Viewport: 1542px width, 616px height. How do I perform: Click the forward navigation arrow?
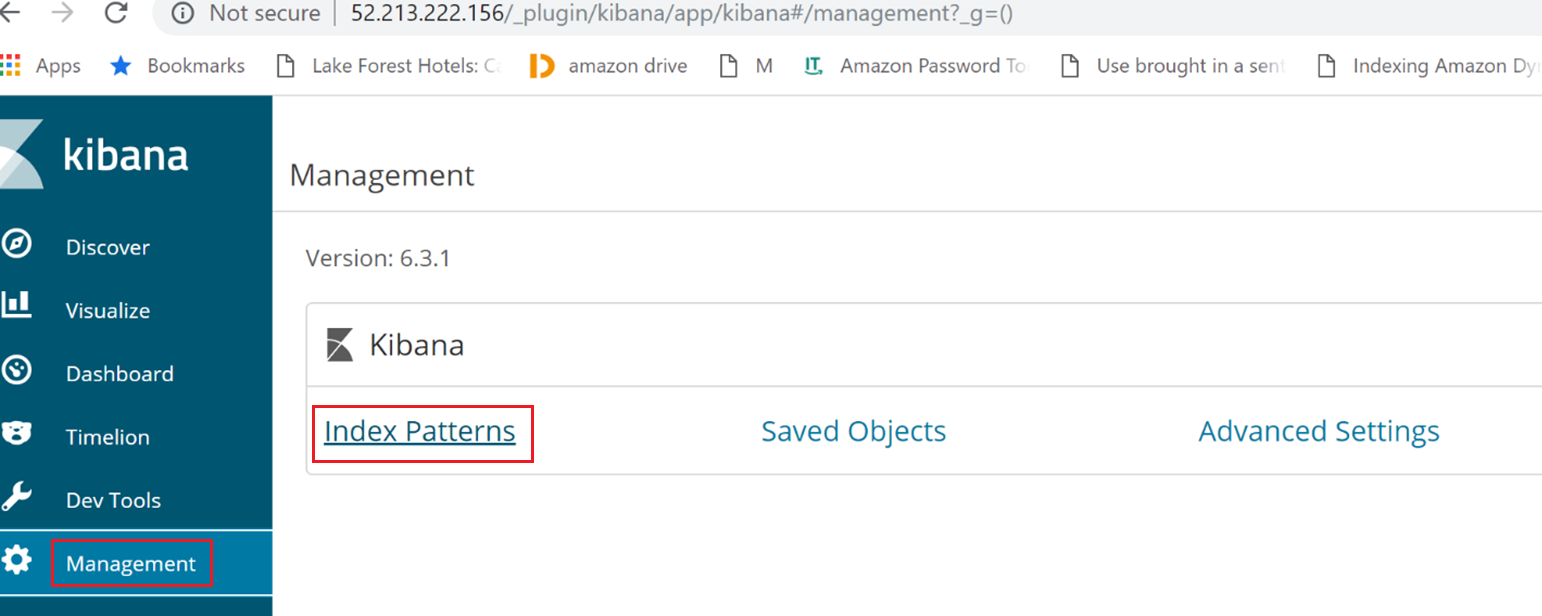click(x=62, y=12)
